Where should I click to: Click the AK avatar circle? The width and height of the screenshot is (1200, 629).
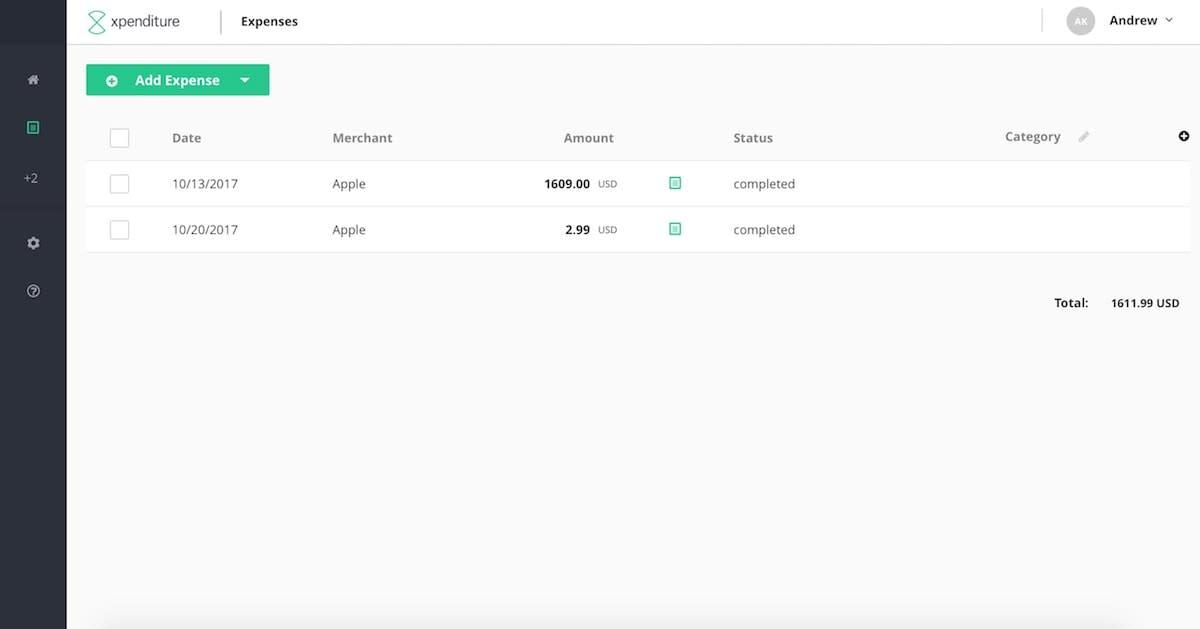coord(1081,21)
